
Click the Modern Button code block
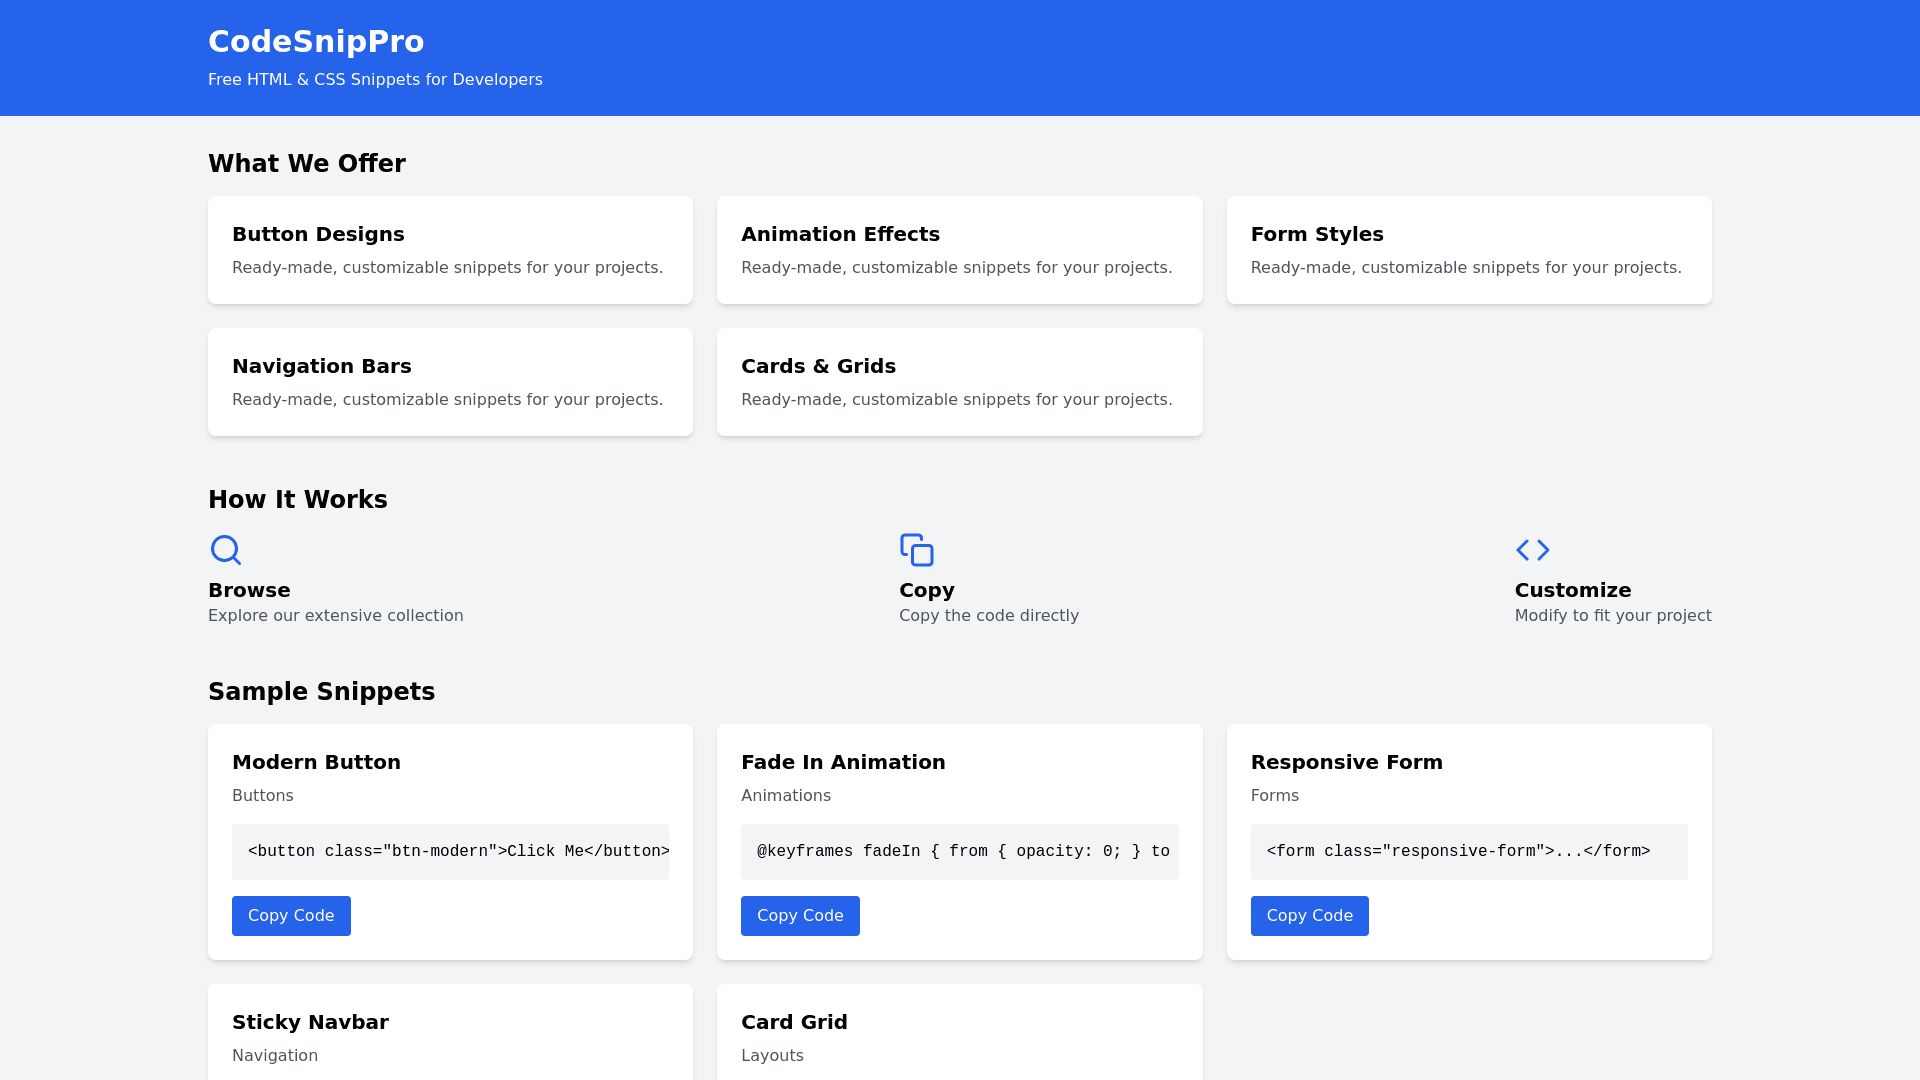pos(450,852)
